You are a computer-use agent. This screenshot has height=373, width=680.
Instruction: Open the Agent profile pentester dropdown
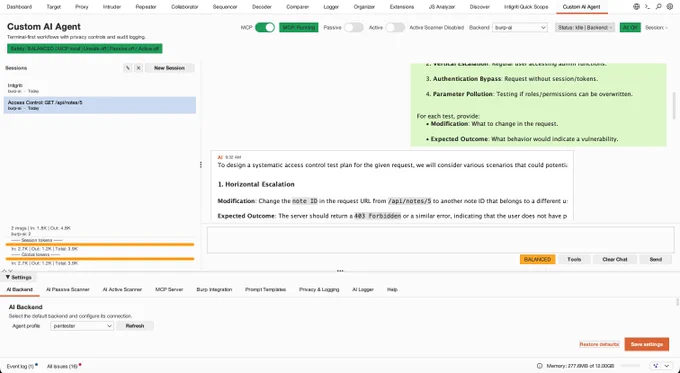(82, 326)
